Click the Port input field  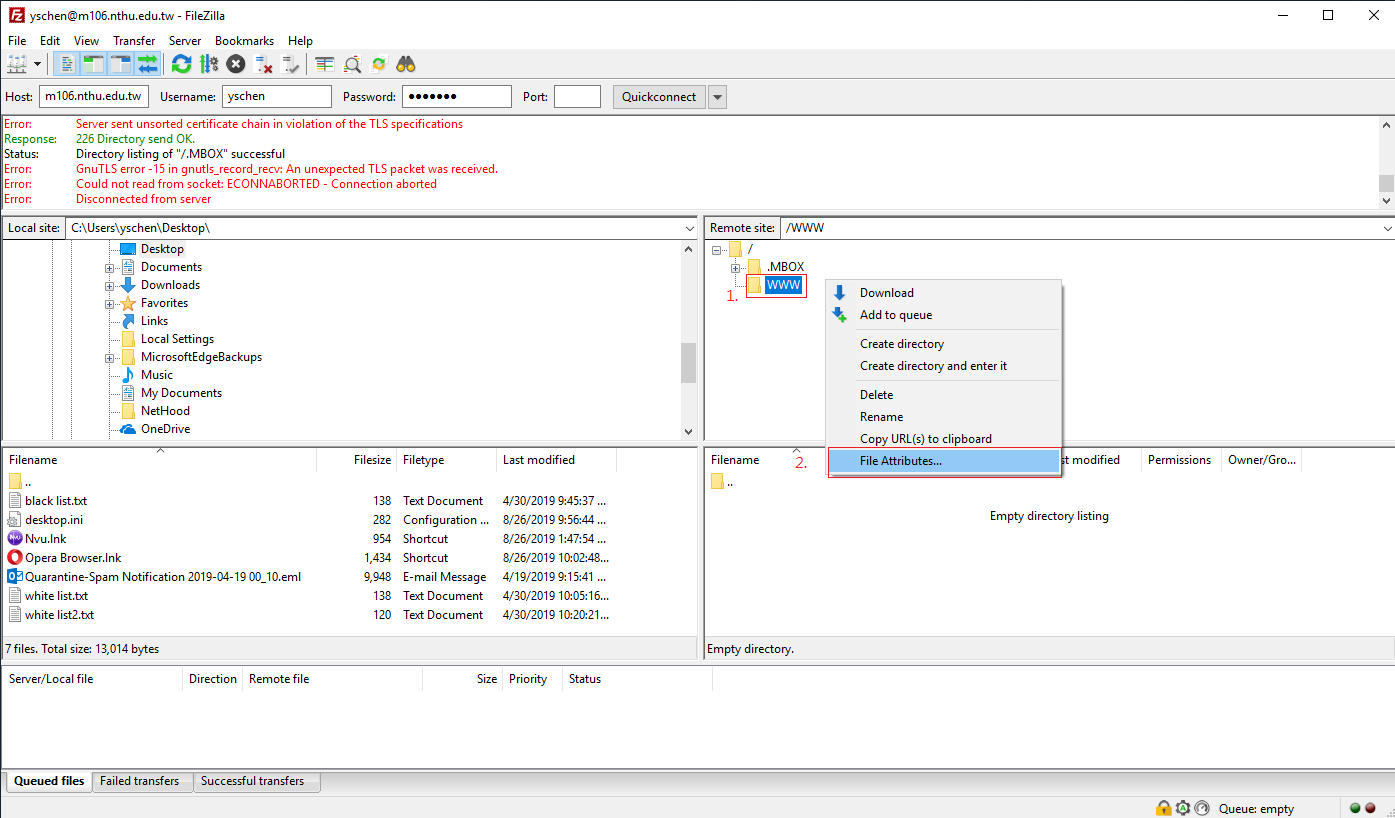577,97
